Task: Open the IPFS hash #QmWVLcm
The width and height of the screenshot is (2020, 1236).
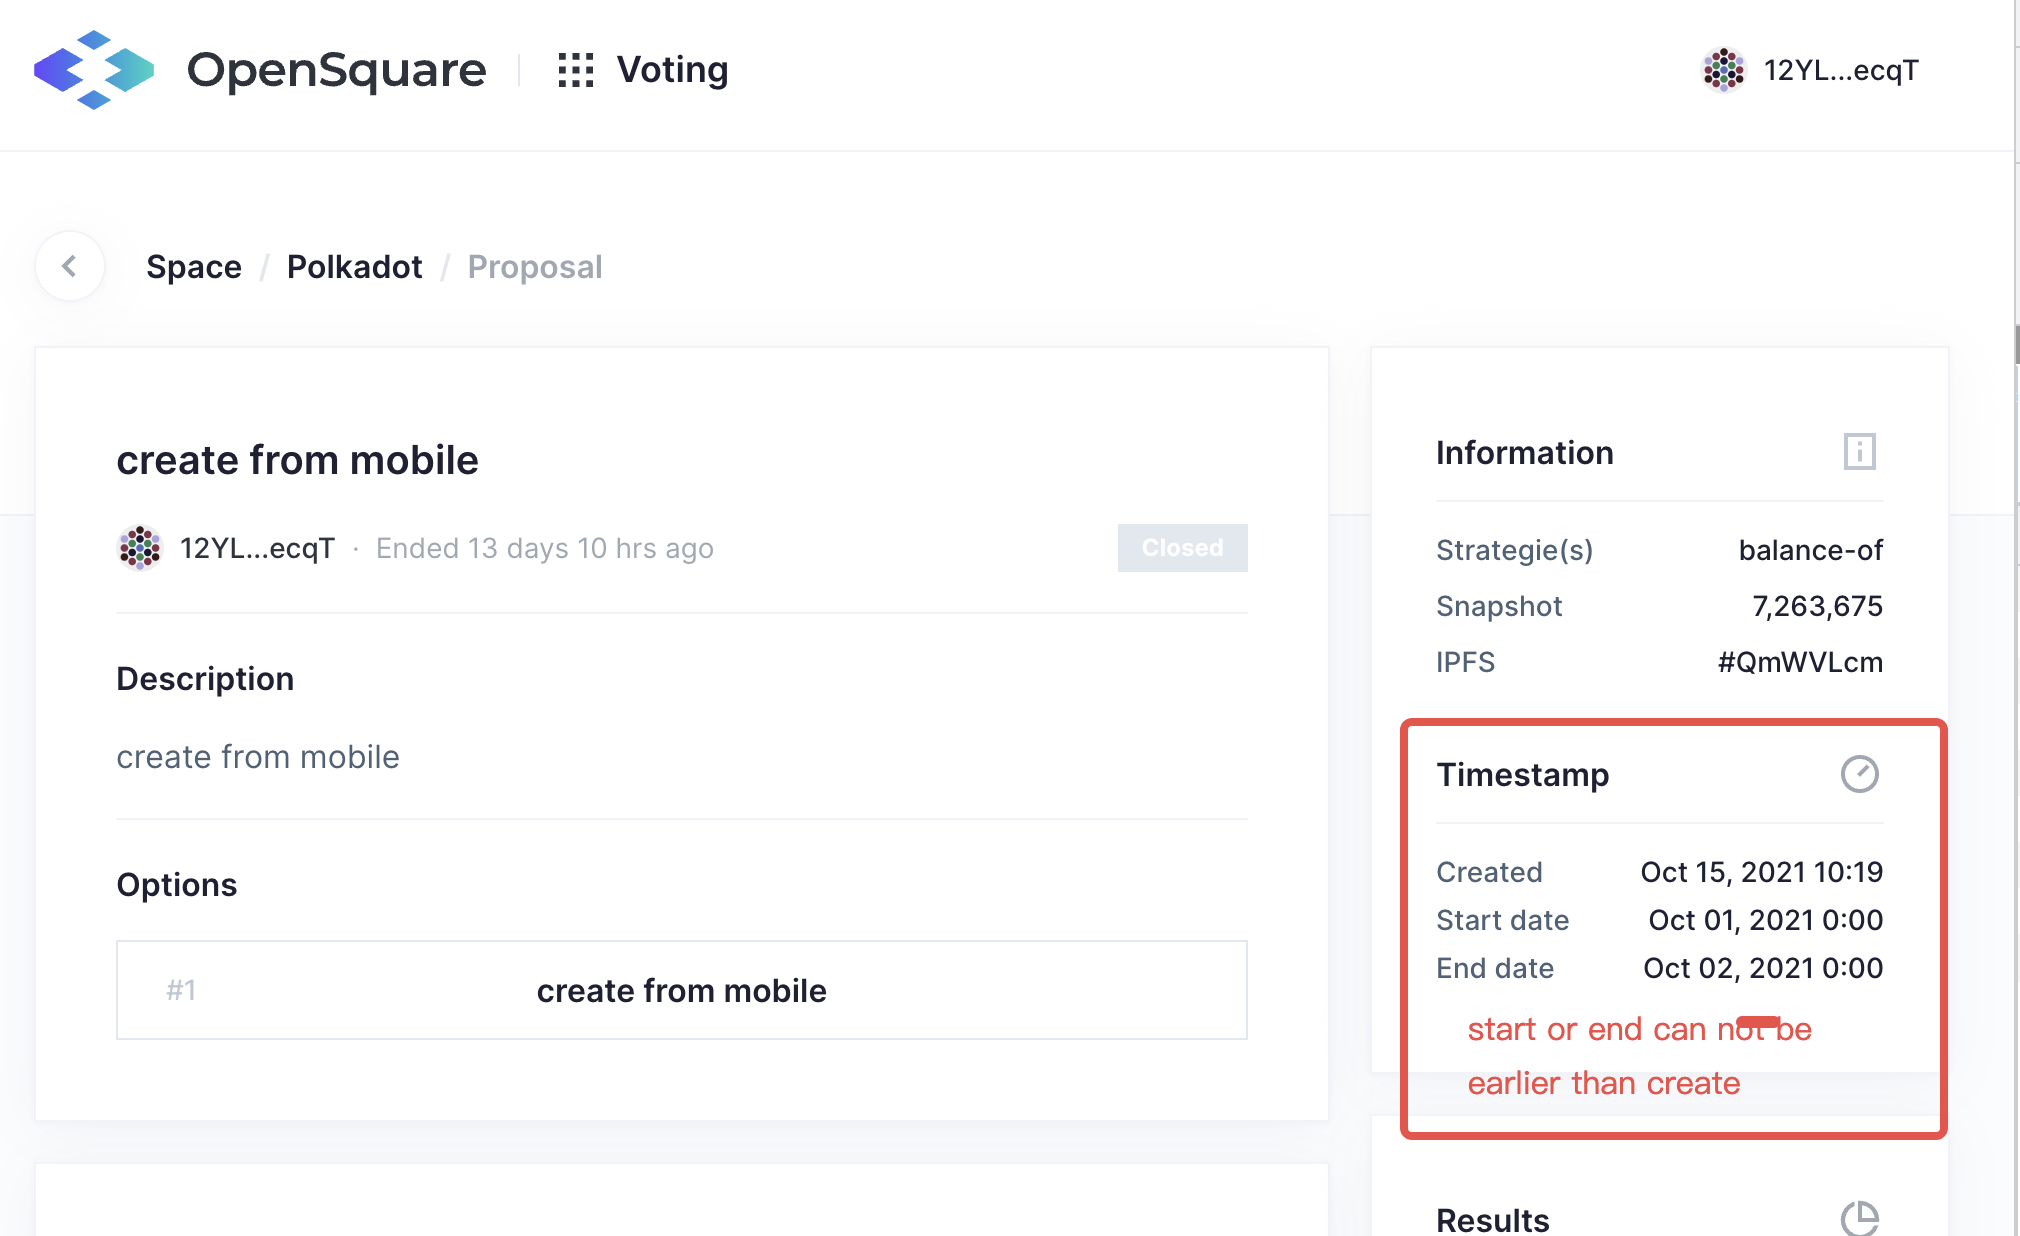Action: 1799,661
